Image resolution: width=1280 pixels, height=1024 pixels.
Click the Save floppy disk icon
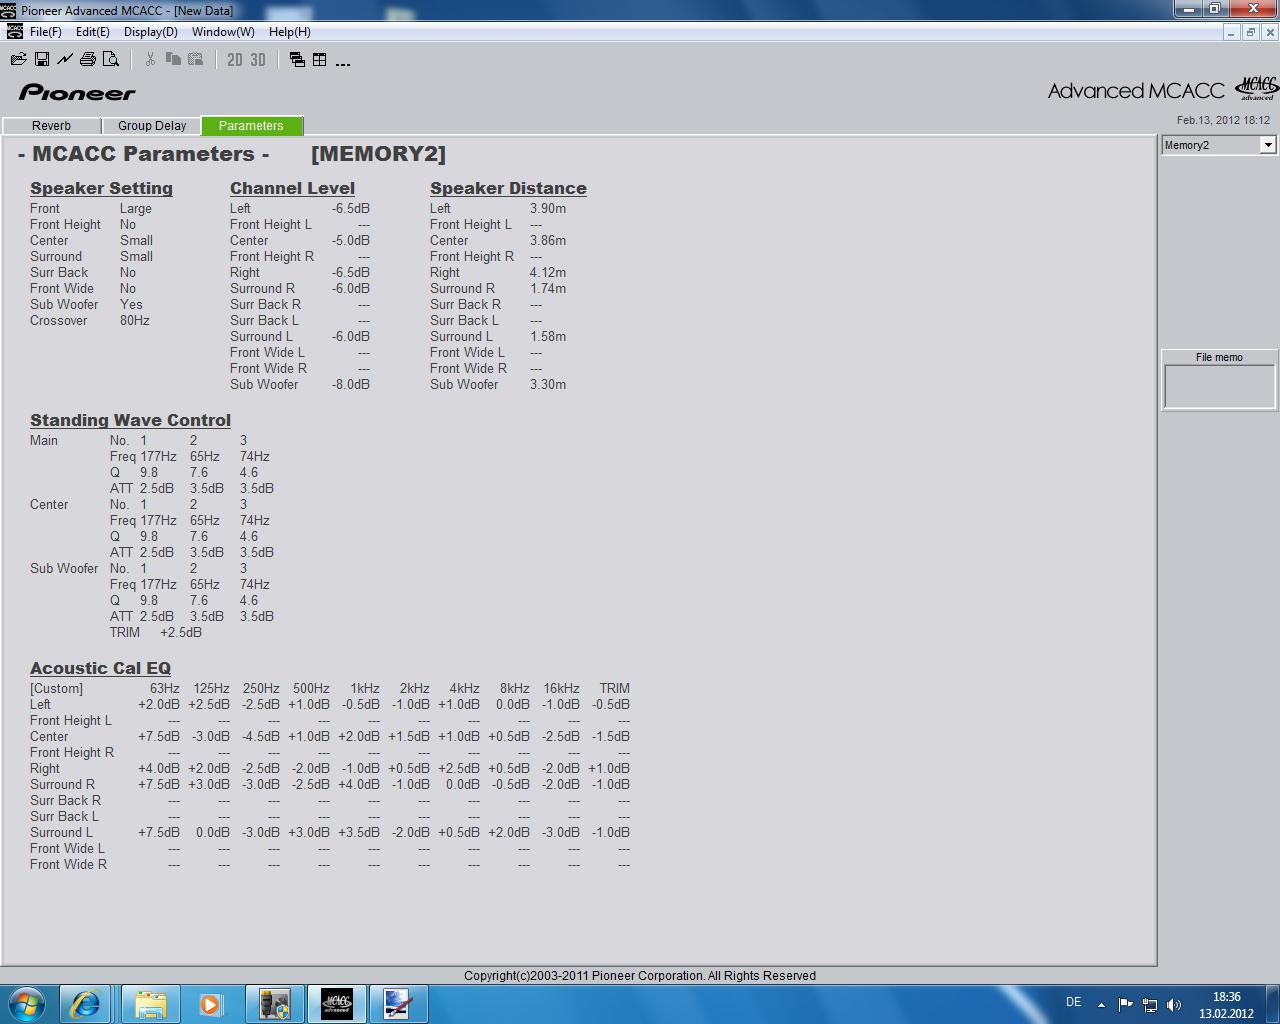click(x=42, y=60)
